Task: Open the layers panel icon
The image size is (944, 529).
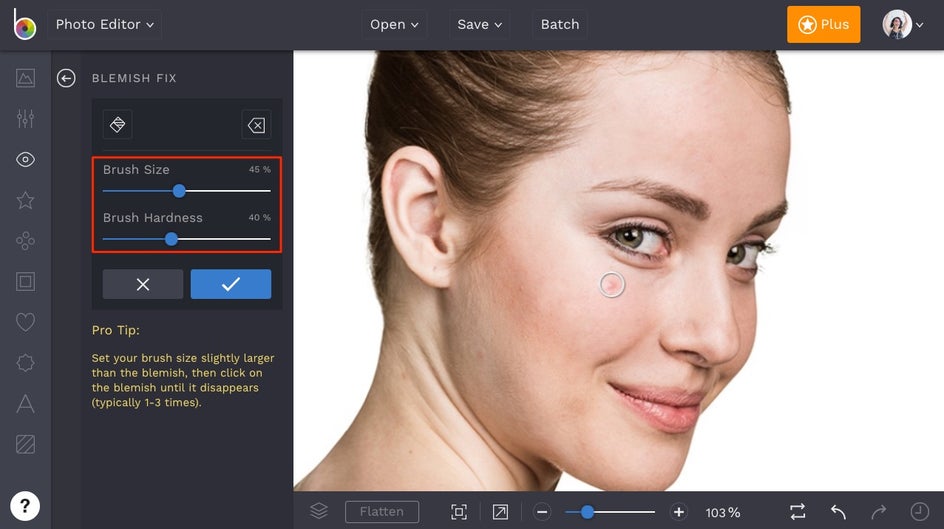Action: (x=319, y=512)
